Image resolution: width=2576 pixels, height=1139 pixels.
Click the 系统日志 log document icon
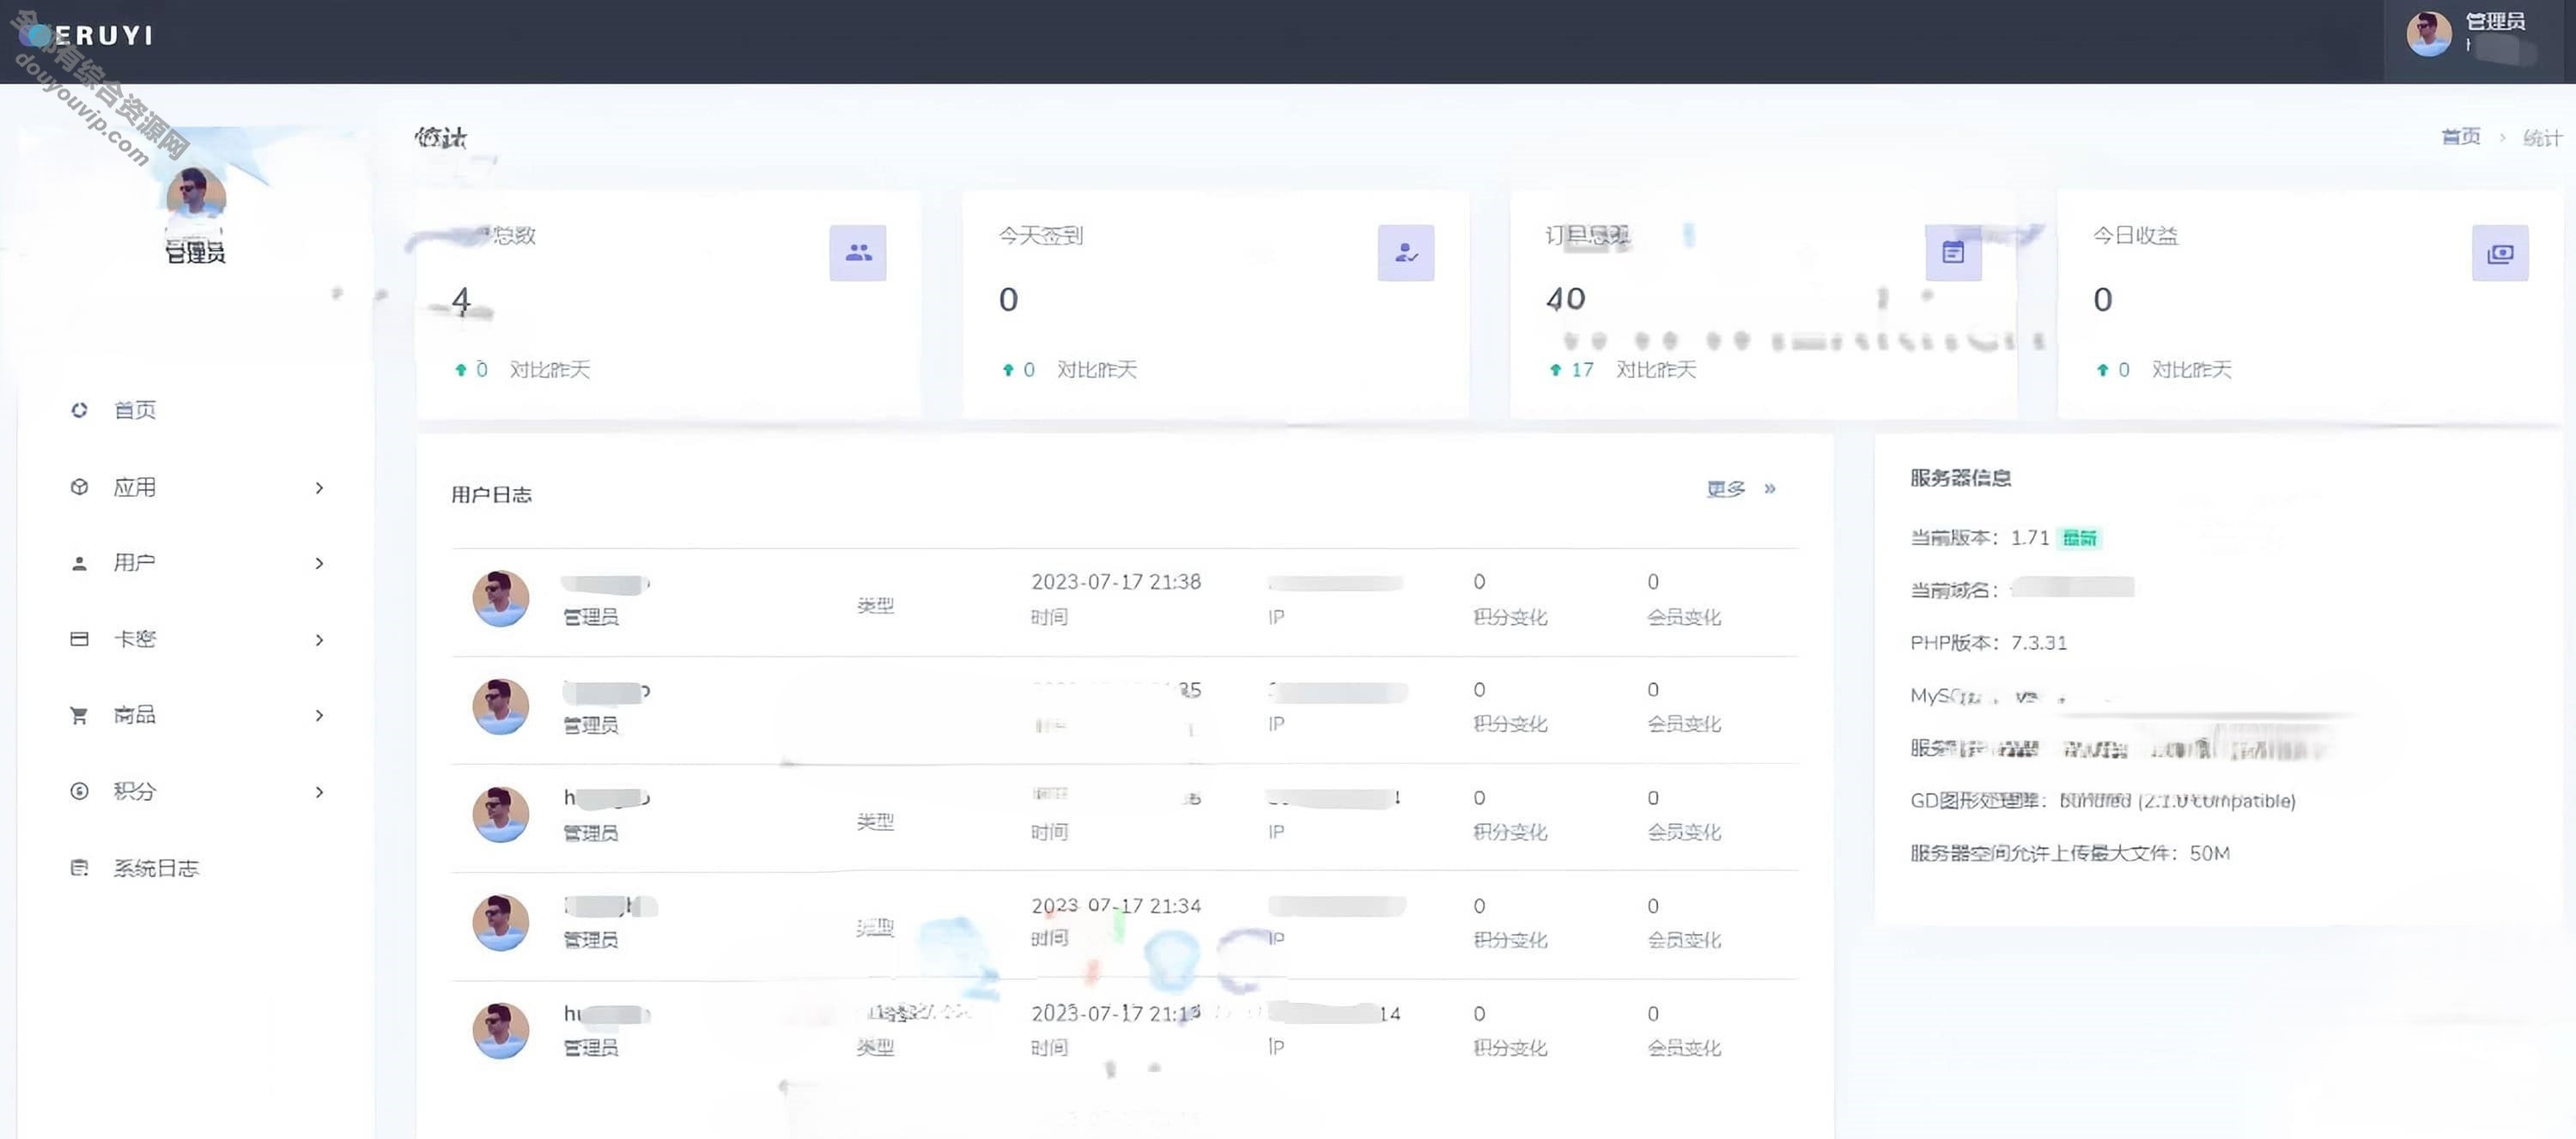(79, 868)
